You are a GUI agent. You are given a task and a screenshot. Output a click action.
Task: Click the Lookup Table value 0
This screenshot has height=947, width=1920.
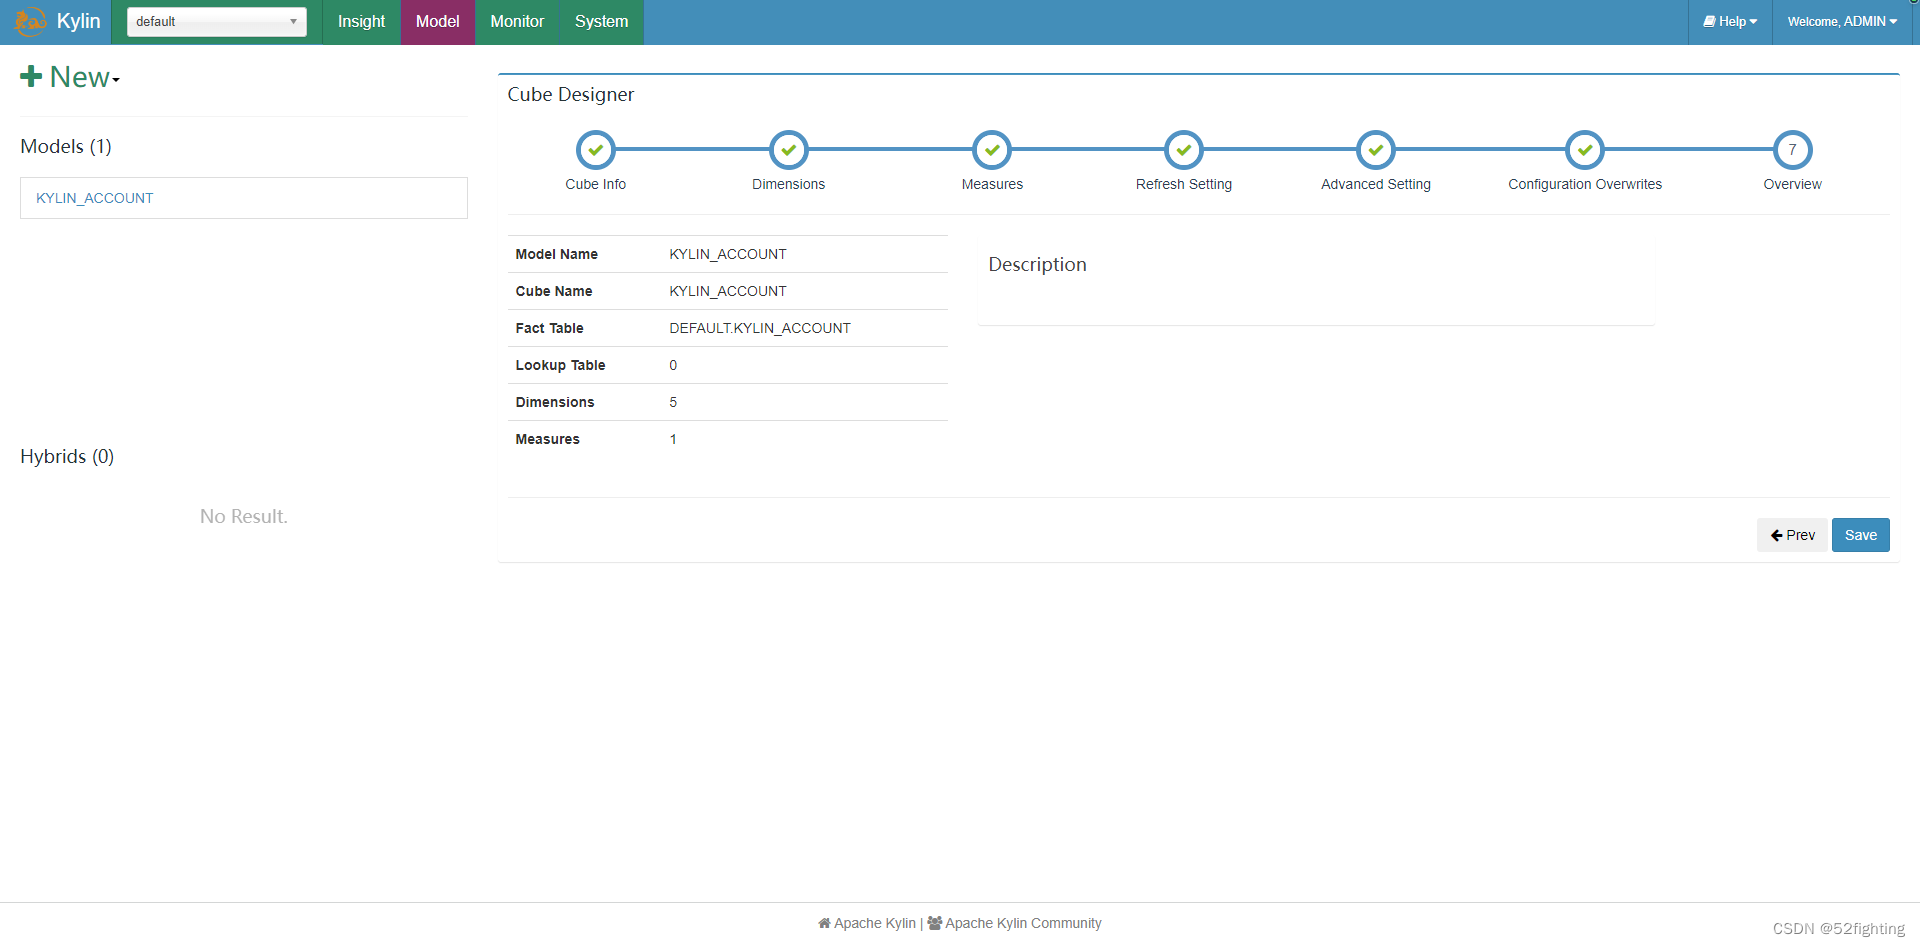coord(673,365)
